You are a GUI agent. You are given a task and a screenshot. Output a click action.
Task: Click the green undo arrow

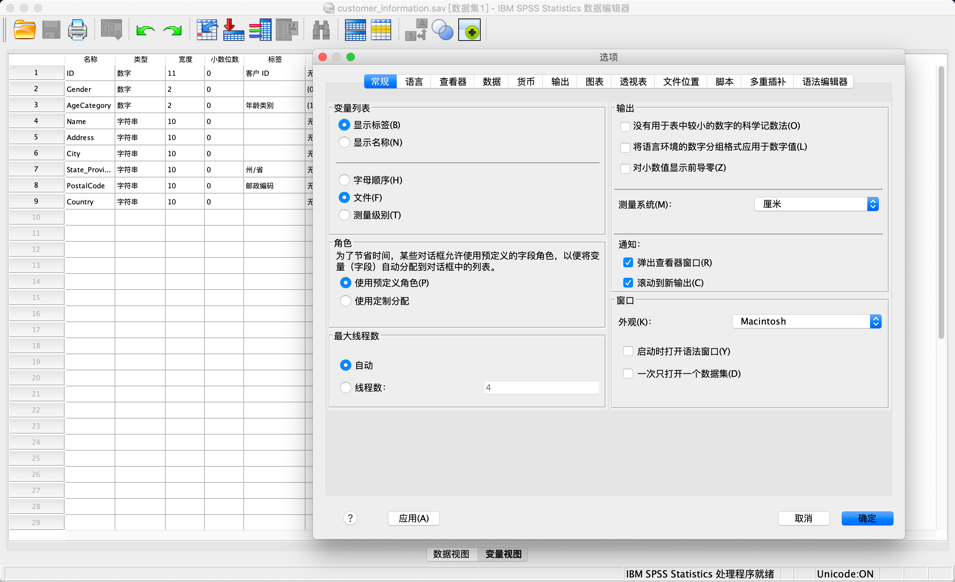(145, 30)
